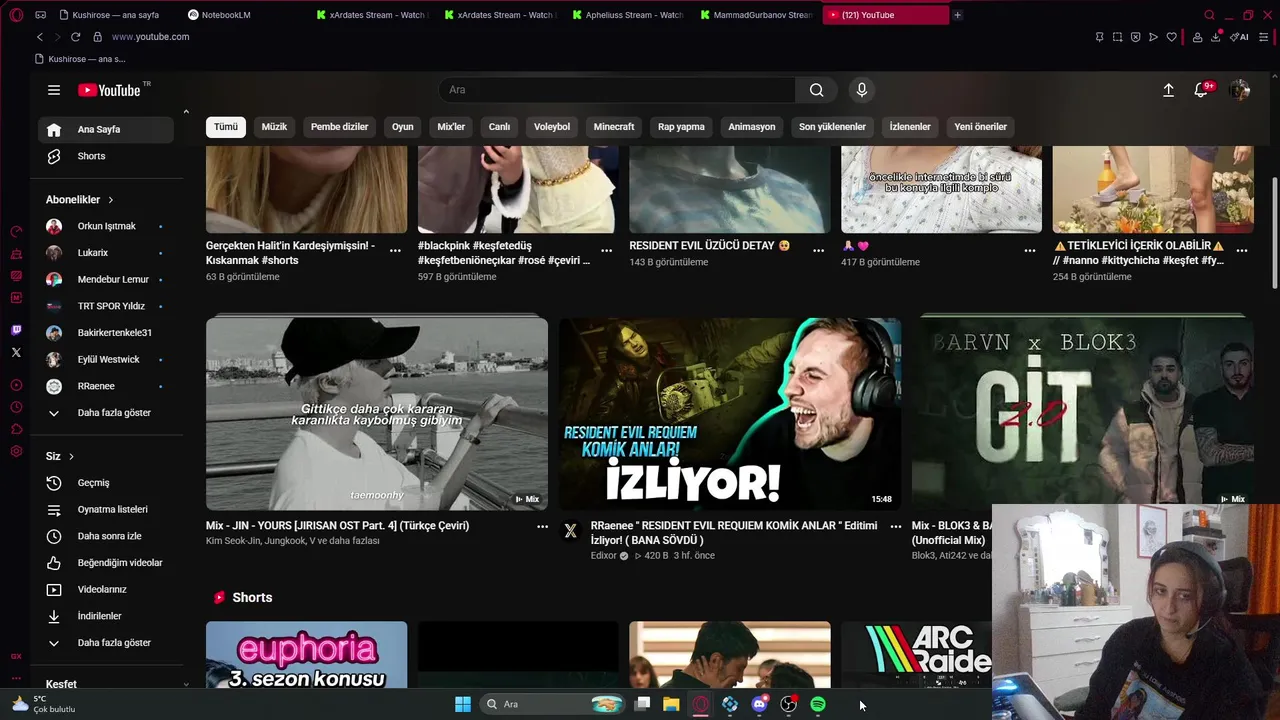
Task: Open Orkun Işıtmak subscription channel
Action: pyautogui.click(x=106, y=226)
